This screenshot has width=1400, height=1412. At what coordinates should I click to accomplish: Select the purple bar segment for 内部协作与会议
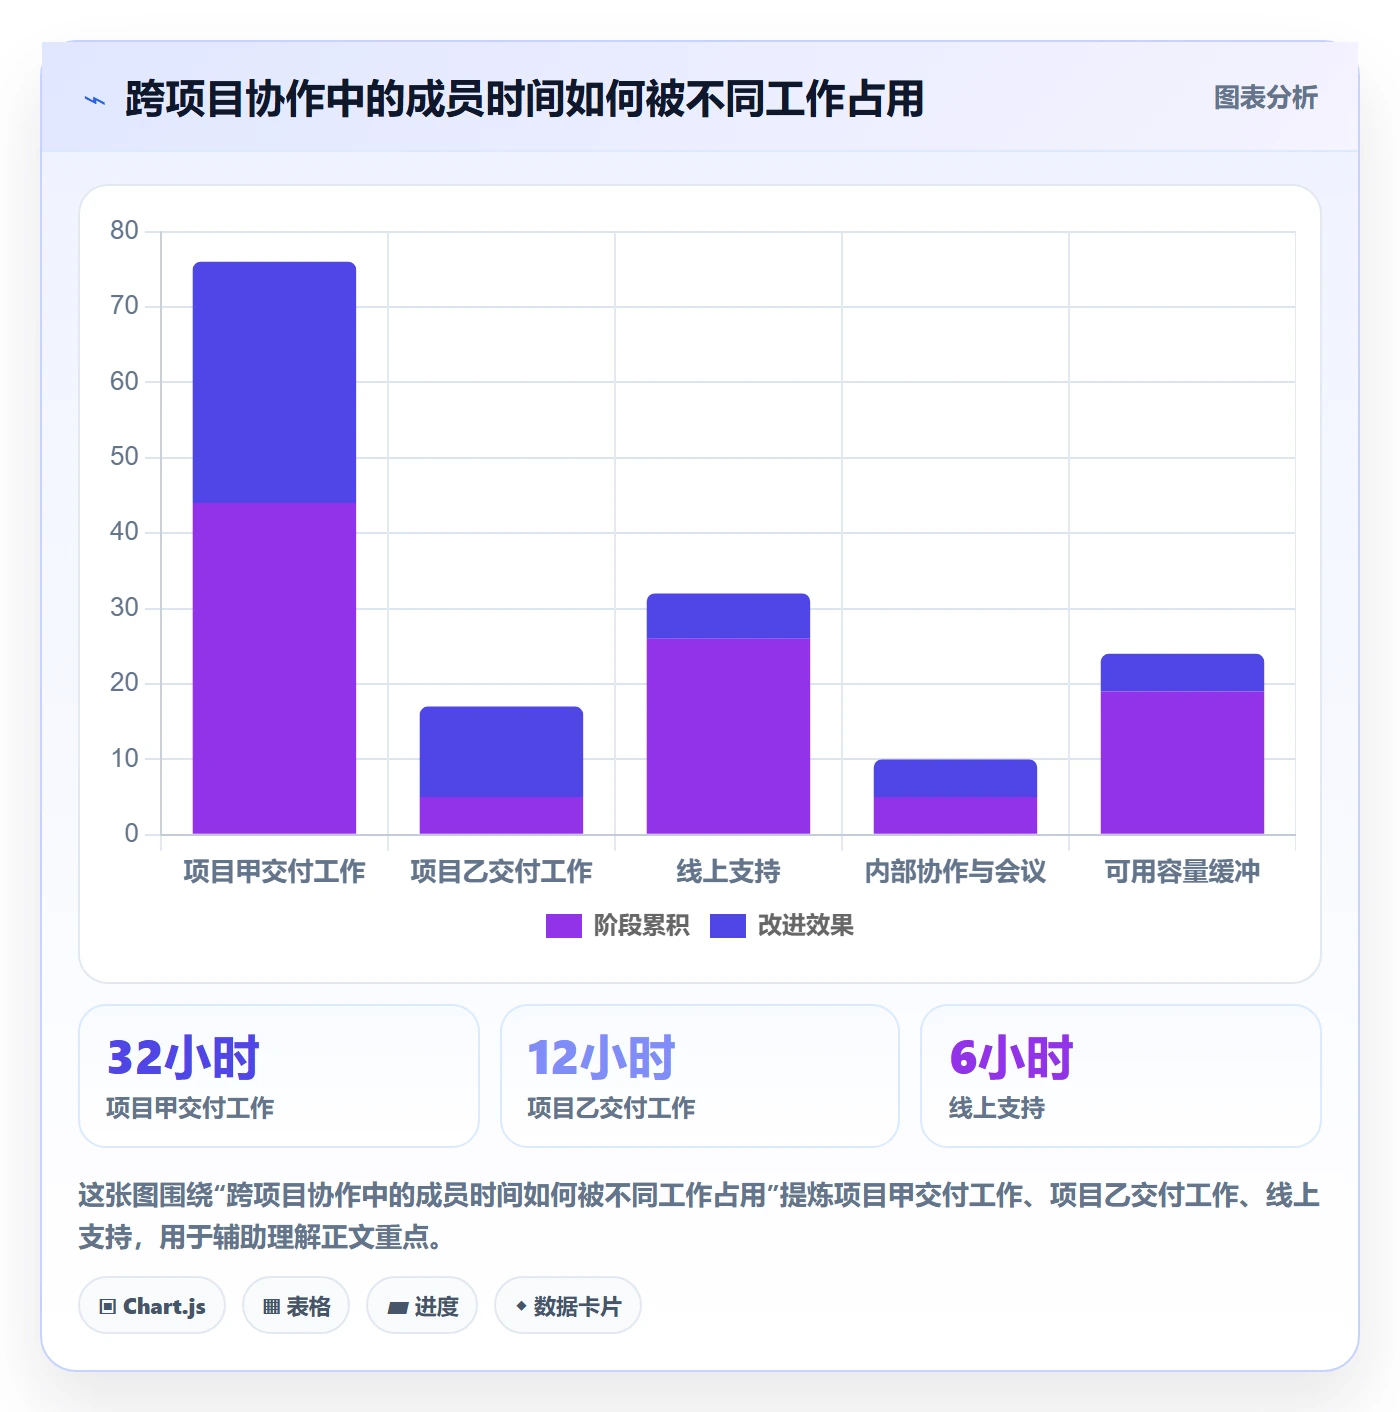[x=955, y=815]
